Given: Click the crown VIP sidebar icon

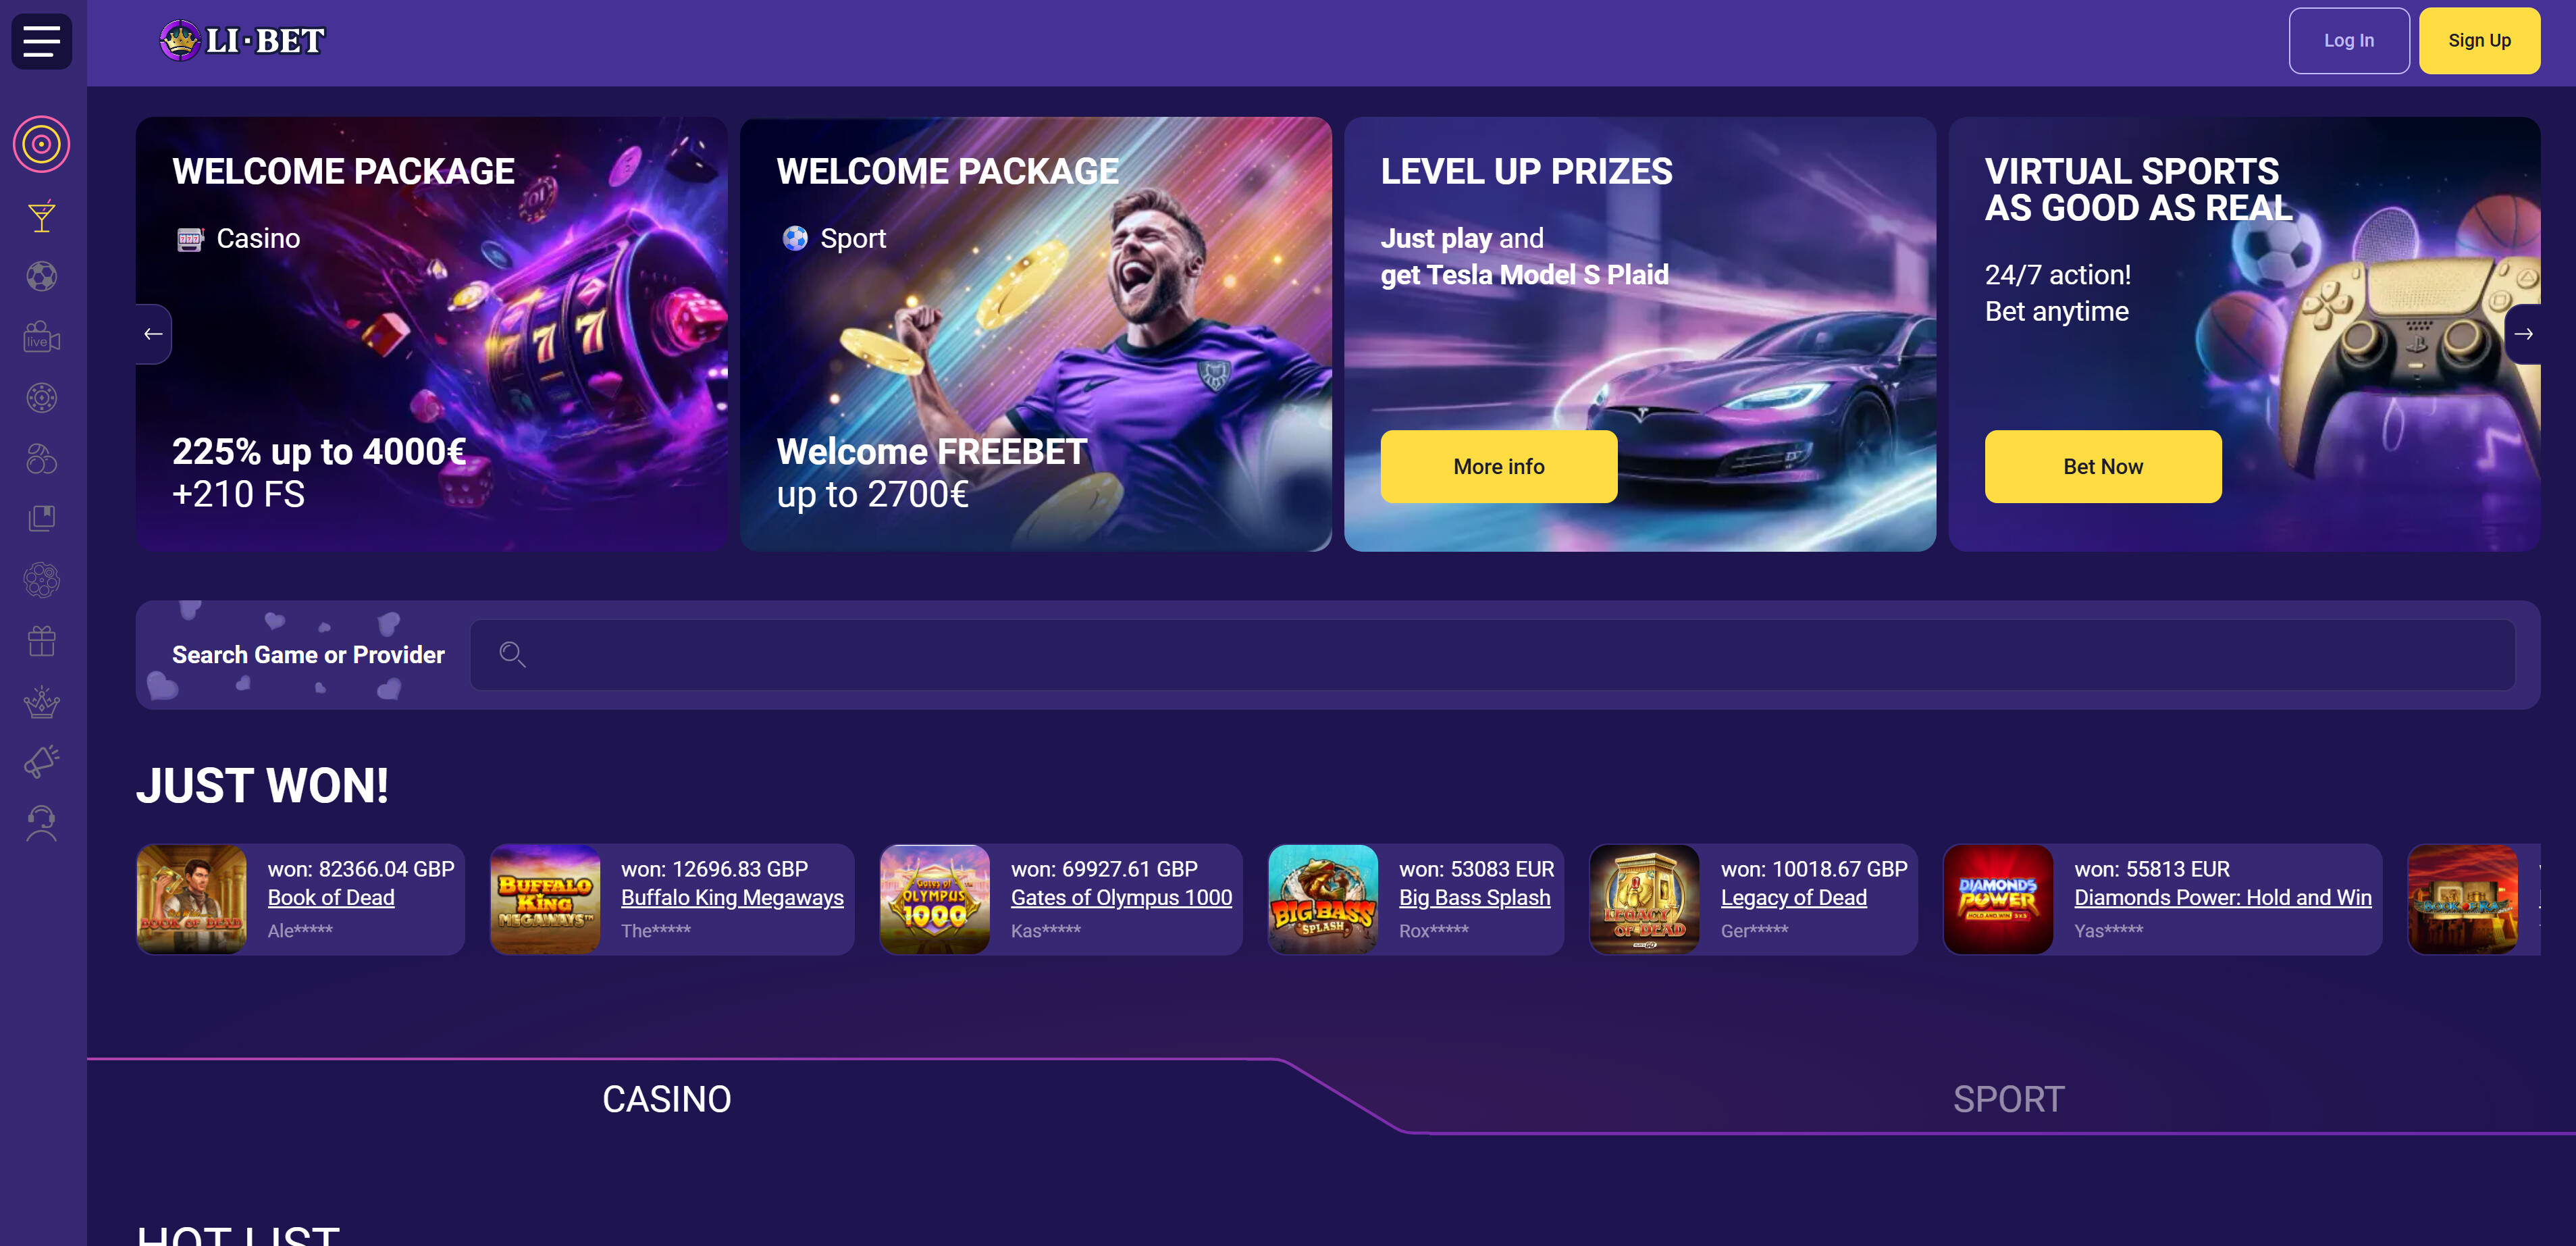Looking at the screenshot, I should point(41,702).
